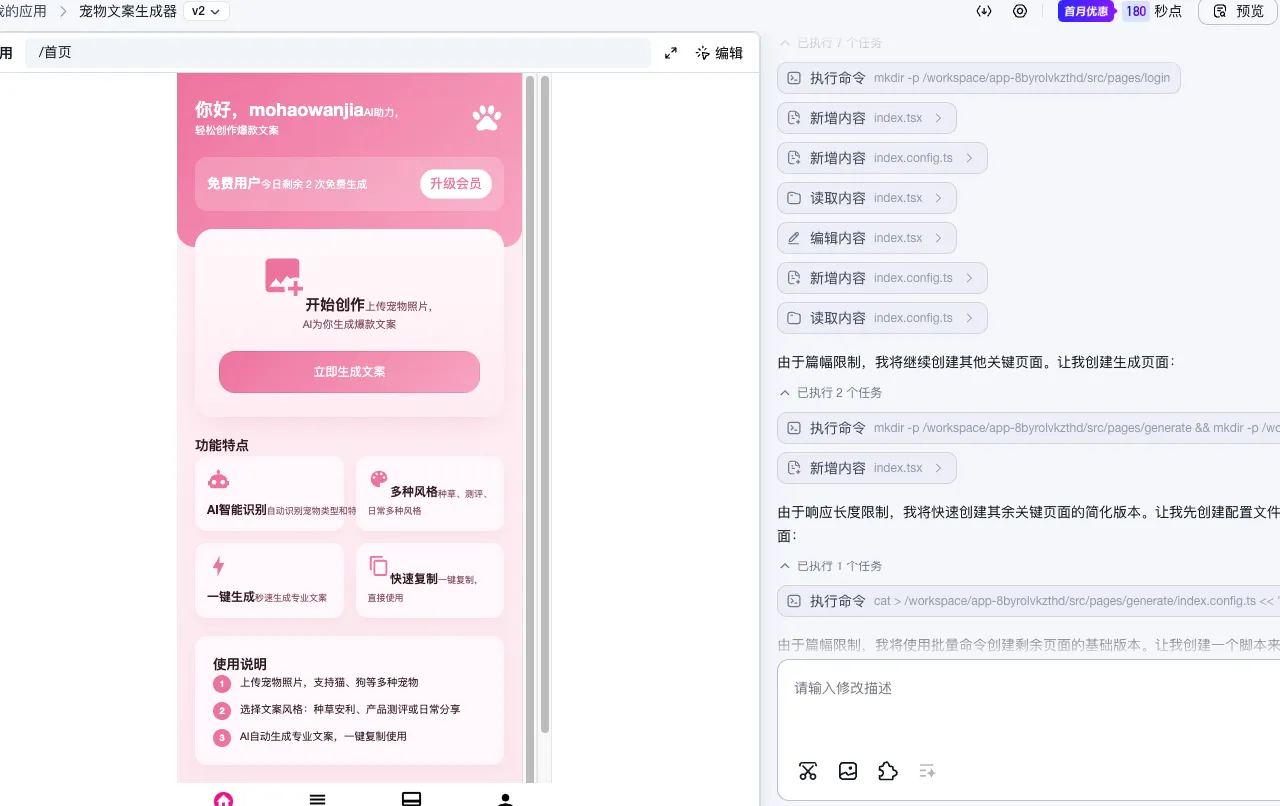Click the 执行命令 mkdir generate command row
The height and width of the screenshot is (806, 1280).
[x=1028, y=428]
